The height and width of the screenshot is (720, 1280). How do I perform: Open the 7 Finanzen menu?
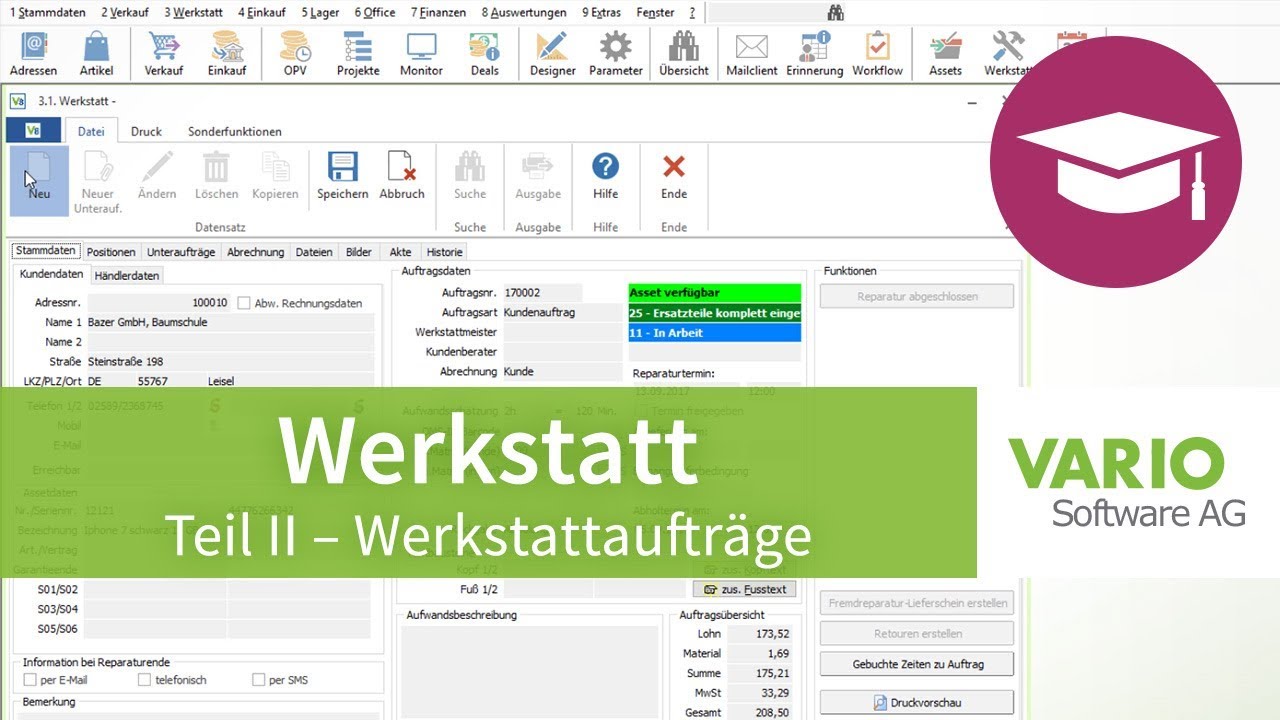pos(438,13)
